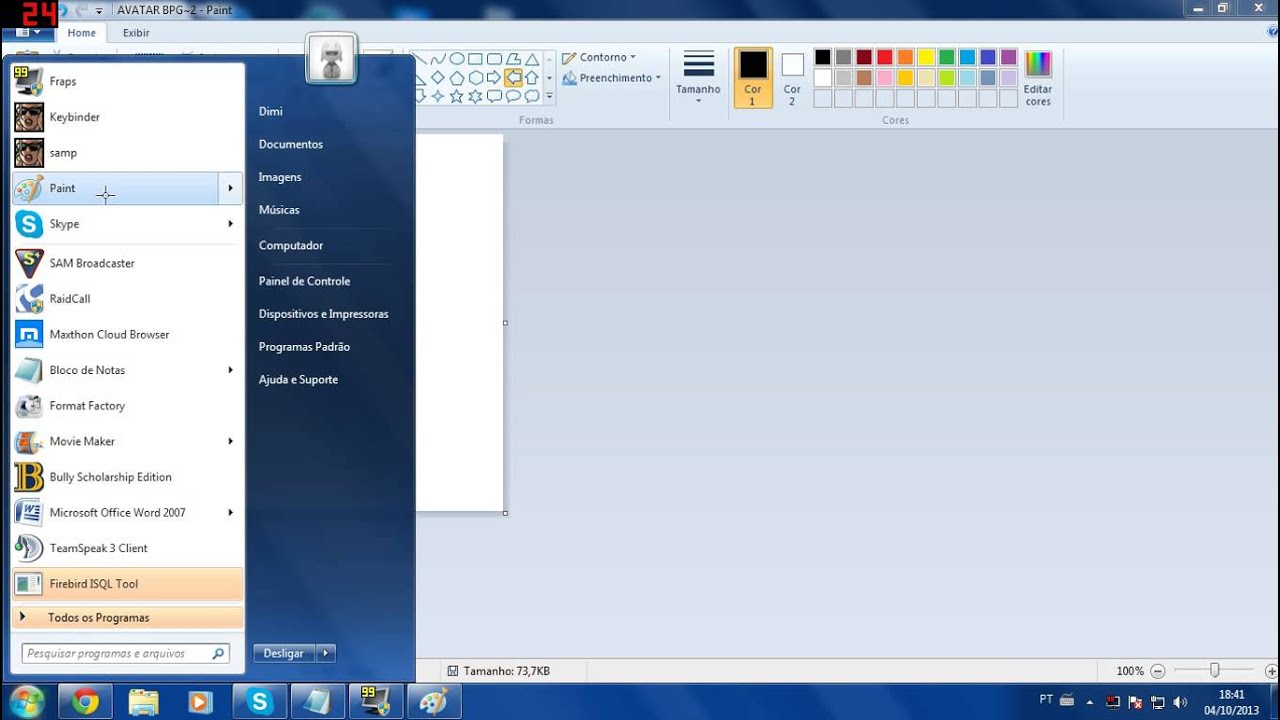Viewport: 1280px width, 720px height.
Task: Select the Curve shape tool
Action: coord(438,59)
